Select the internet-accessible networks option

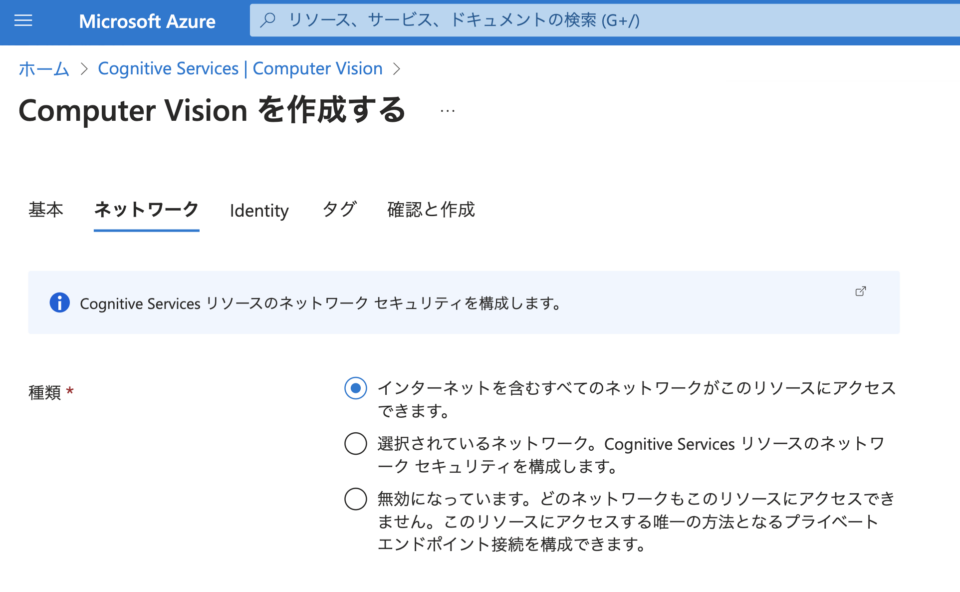tap(355, 388)
